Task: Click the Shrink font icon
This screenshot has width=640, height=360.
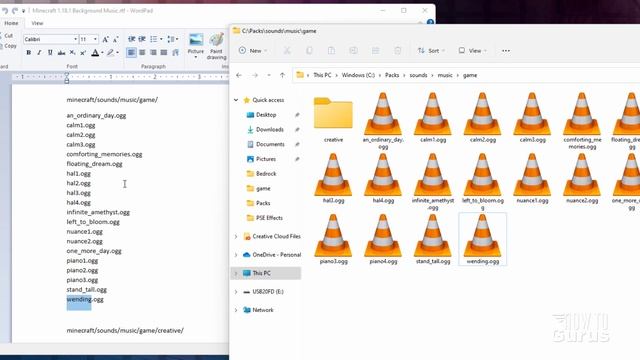Action: coord(116,39)
